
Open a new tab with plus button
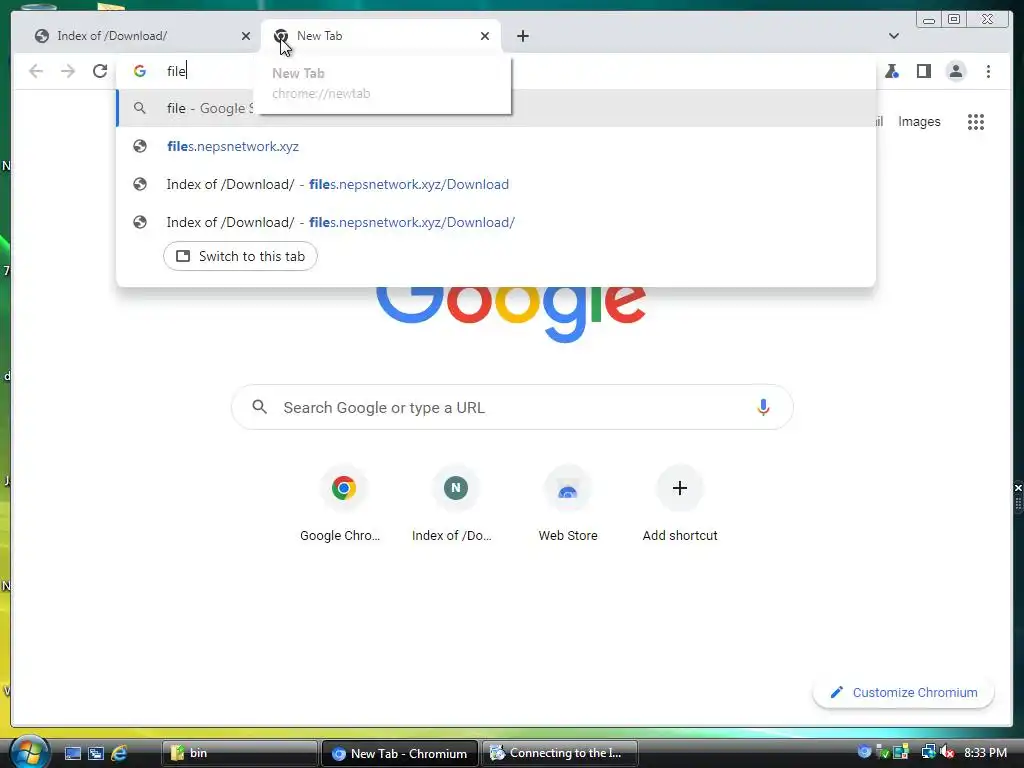coord(522,36)
